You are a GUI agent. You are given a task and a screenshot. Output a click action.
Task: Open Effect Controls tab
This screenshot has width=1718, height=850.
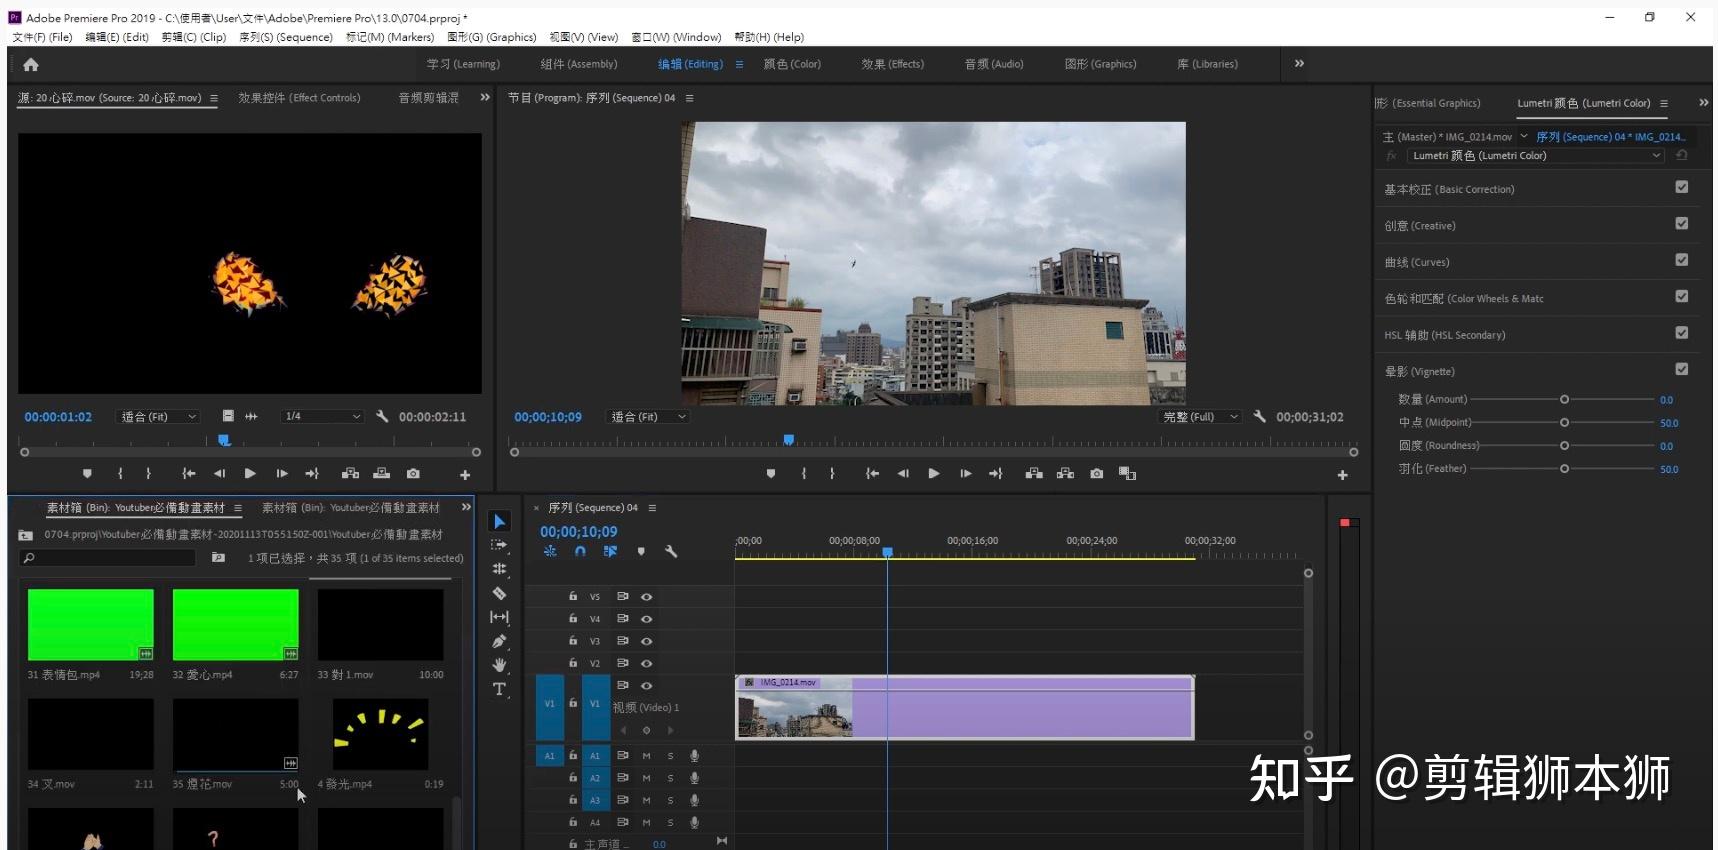point(299,98)
